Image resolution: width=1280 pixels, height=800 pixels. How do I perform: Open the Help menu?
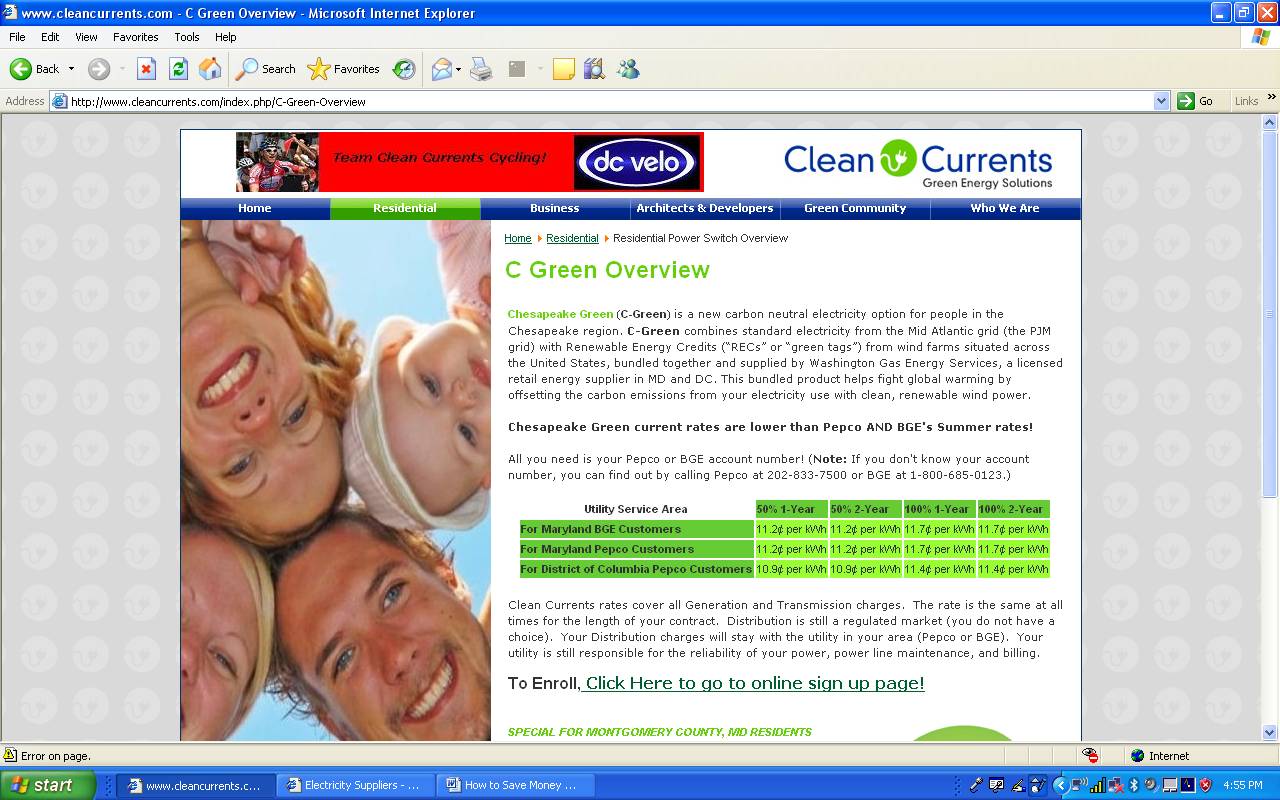[x=226, y=37]
